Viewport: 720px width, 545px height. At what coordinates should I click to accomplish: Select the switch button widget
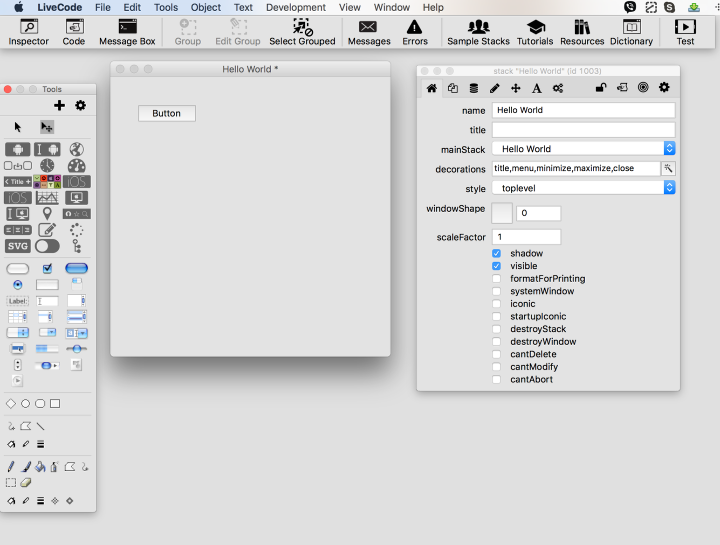click(x=47, y=246)
